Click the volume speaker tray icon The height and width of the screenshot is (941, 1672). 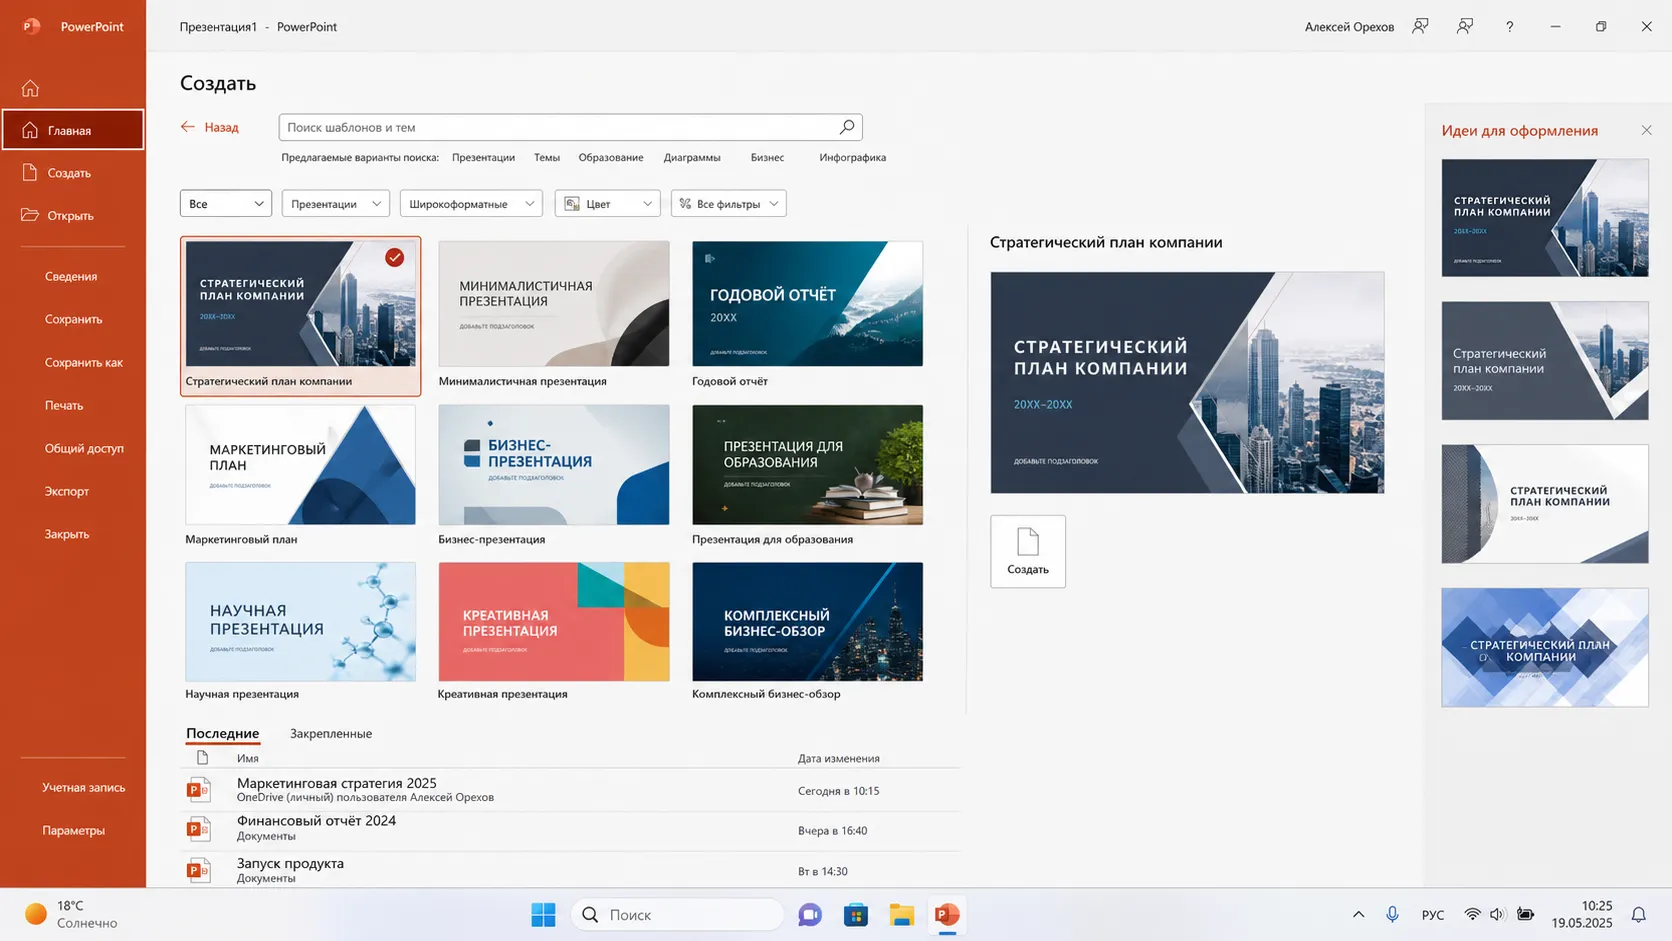pyautogui.click(x=1497, y=915)
